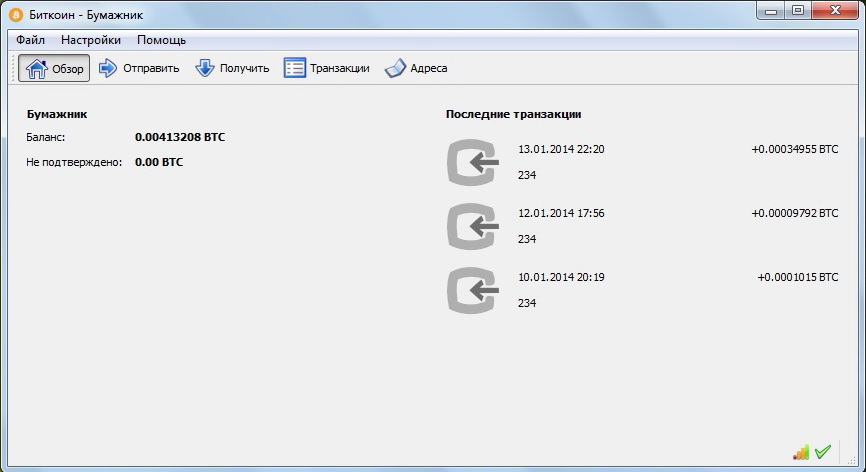Open the Файл menu

(30, 40)
